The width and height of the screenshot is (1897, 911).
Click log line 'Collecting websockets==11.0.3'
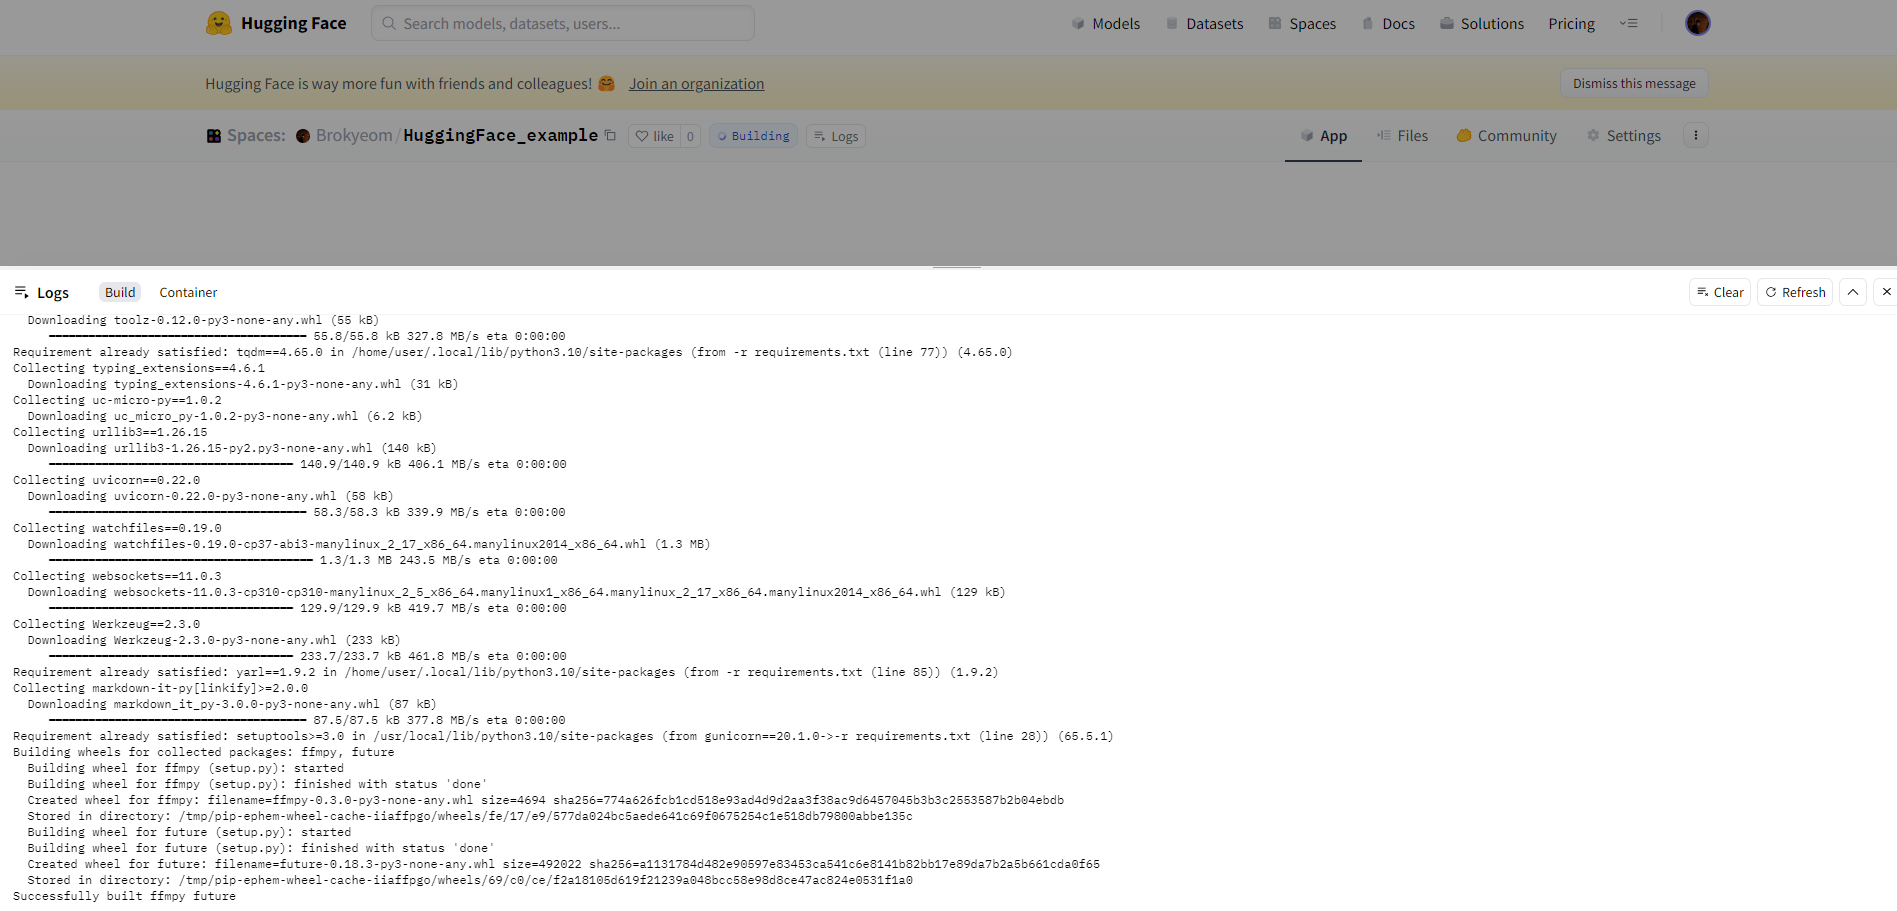pyautogui.click(x=117, y=576)
